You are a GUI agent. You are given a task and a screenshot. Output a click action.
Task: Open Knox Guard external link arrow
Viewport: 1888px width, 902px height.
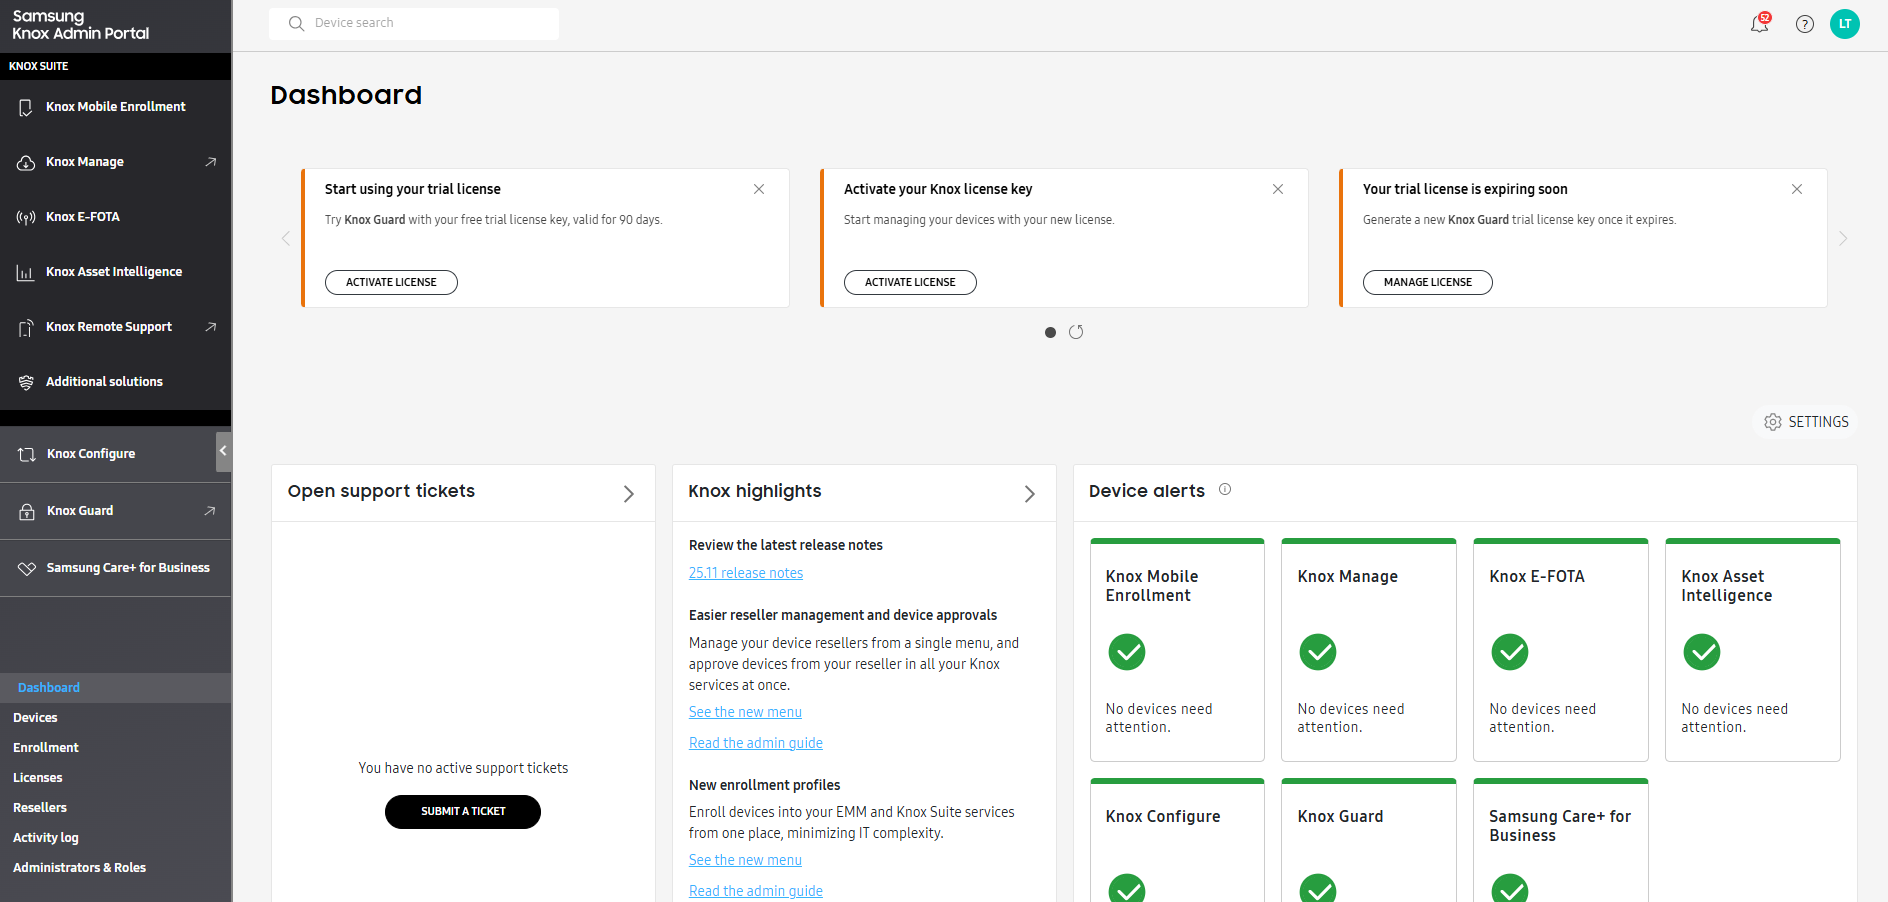[209, 511]
